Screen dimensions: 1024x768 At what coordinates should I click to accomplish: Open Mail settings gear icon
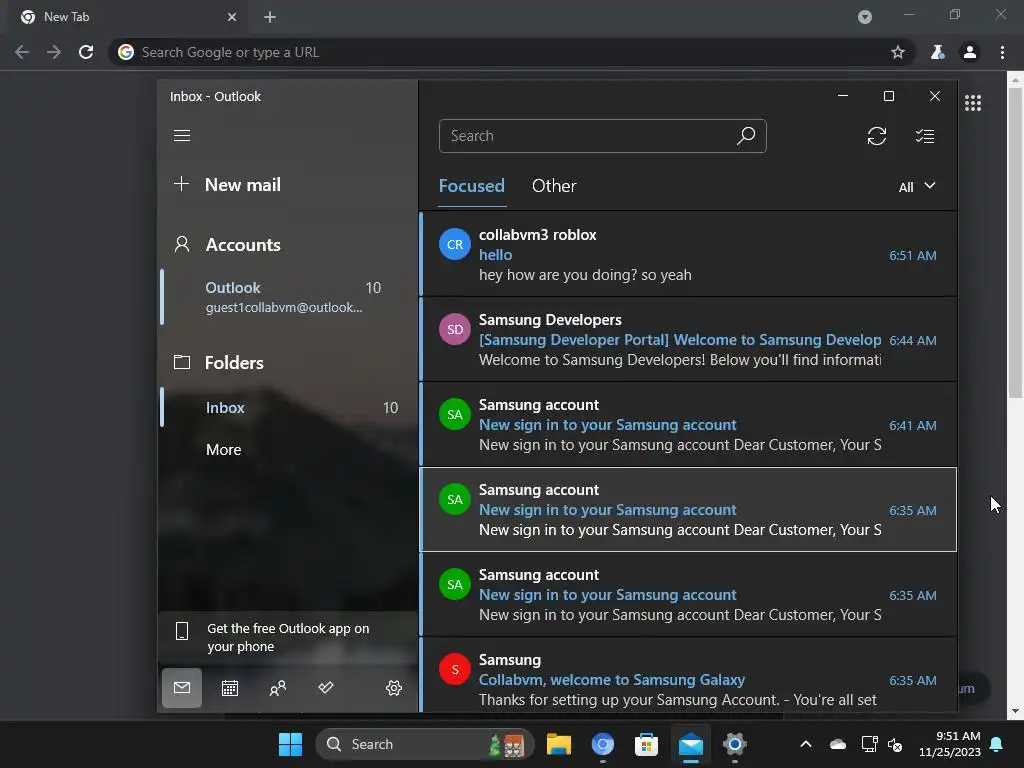[394, 688]
